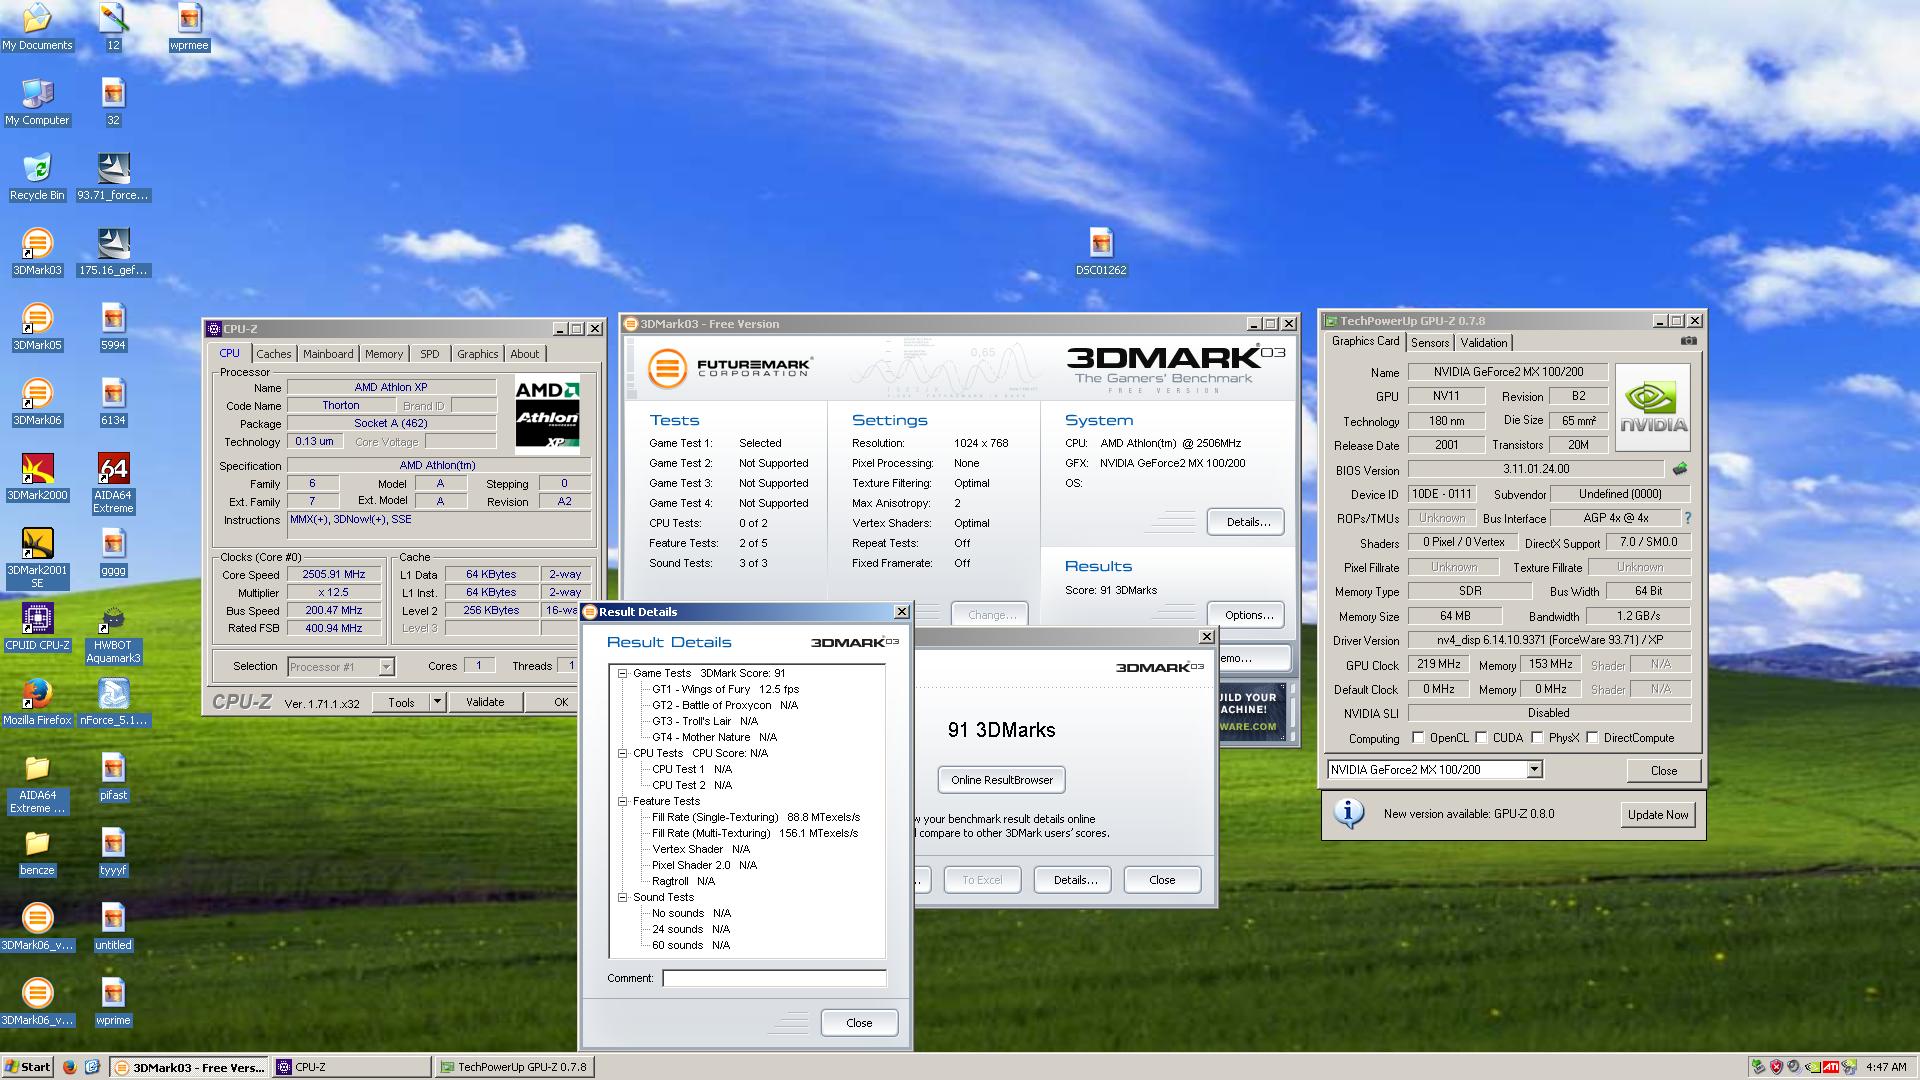Select Fill Rate (Multi-Texturing) result row
The image size is (1920, 1080).
[755, 833]
